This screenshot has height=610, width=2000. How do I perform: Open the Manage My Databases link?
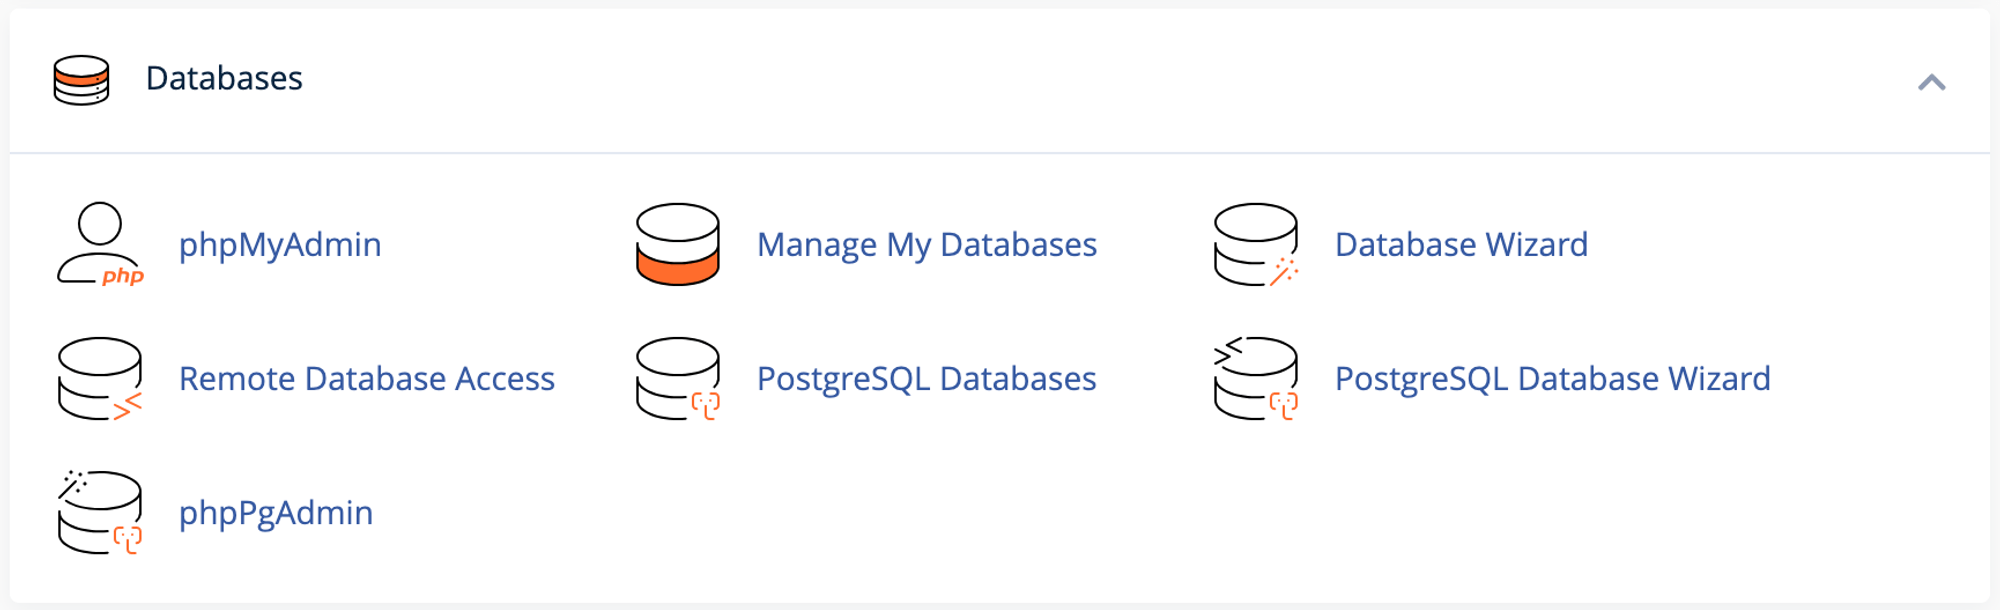[926, 245]
